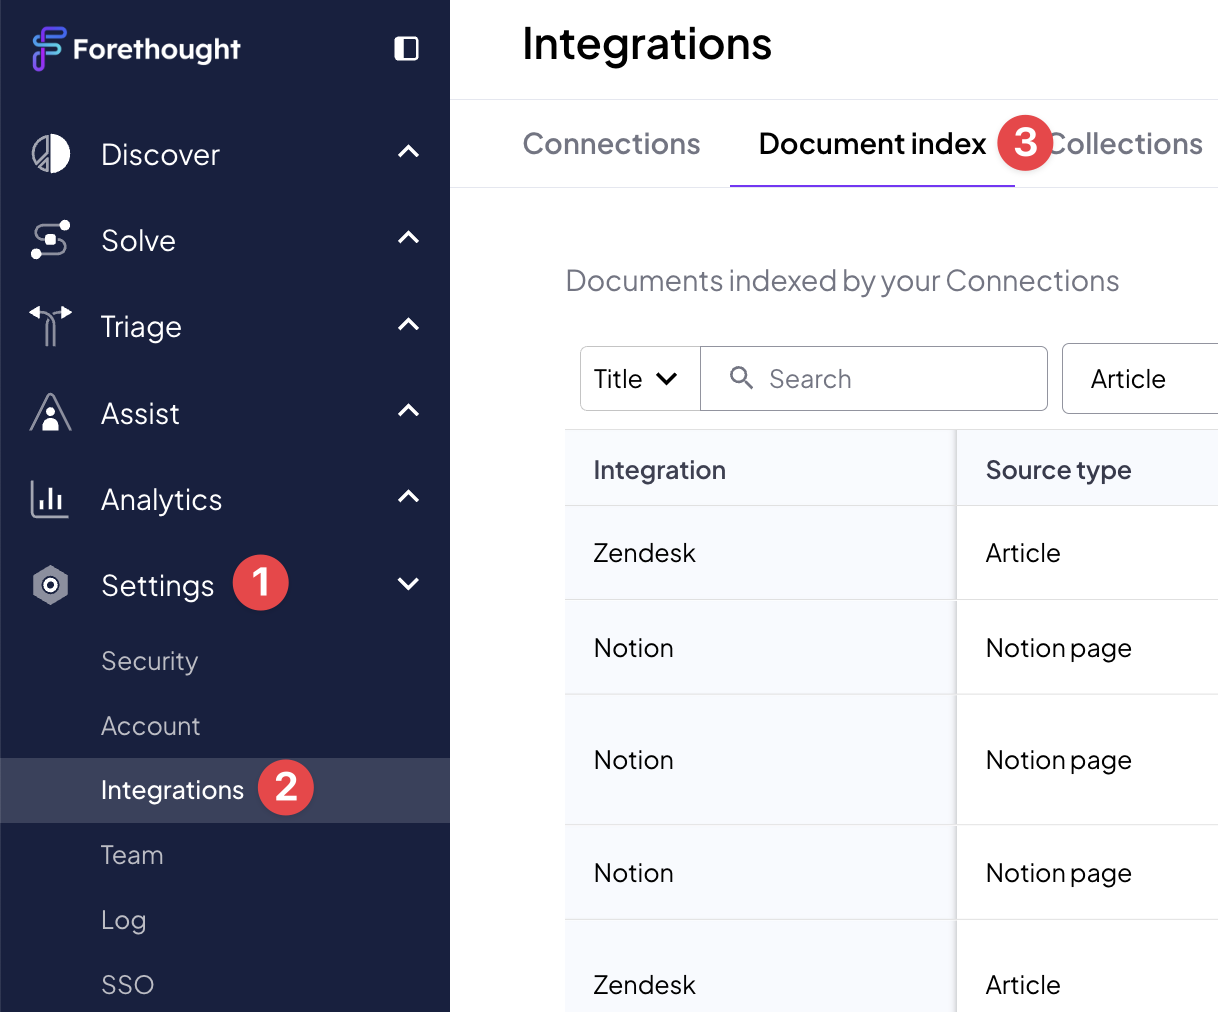The height and width of the screenshot is (1012, 1218).
Task: Open the Triage menu label
Action: 141,327
